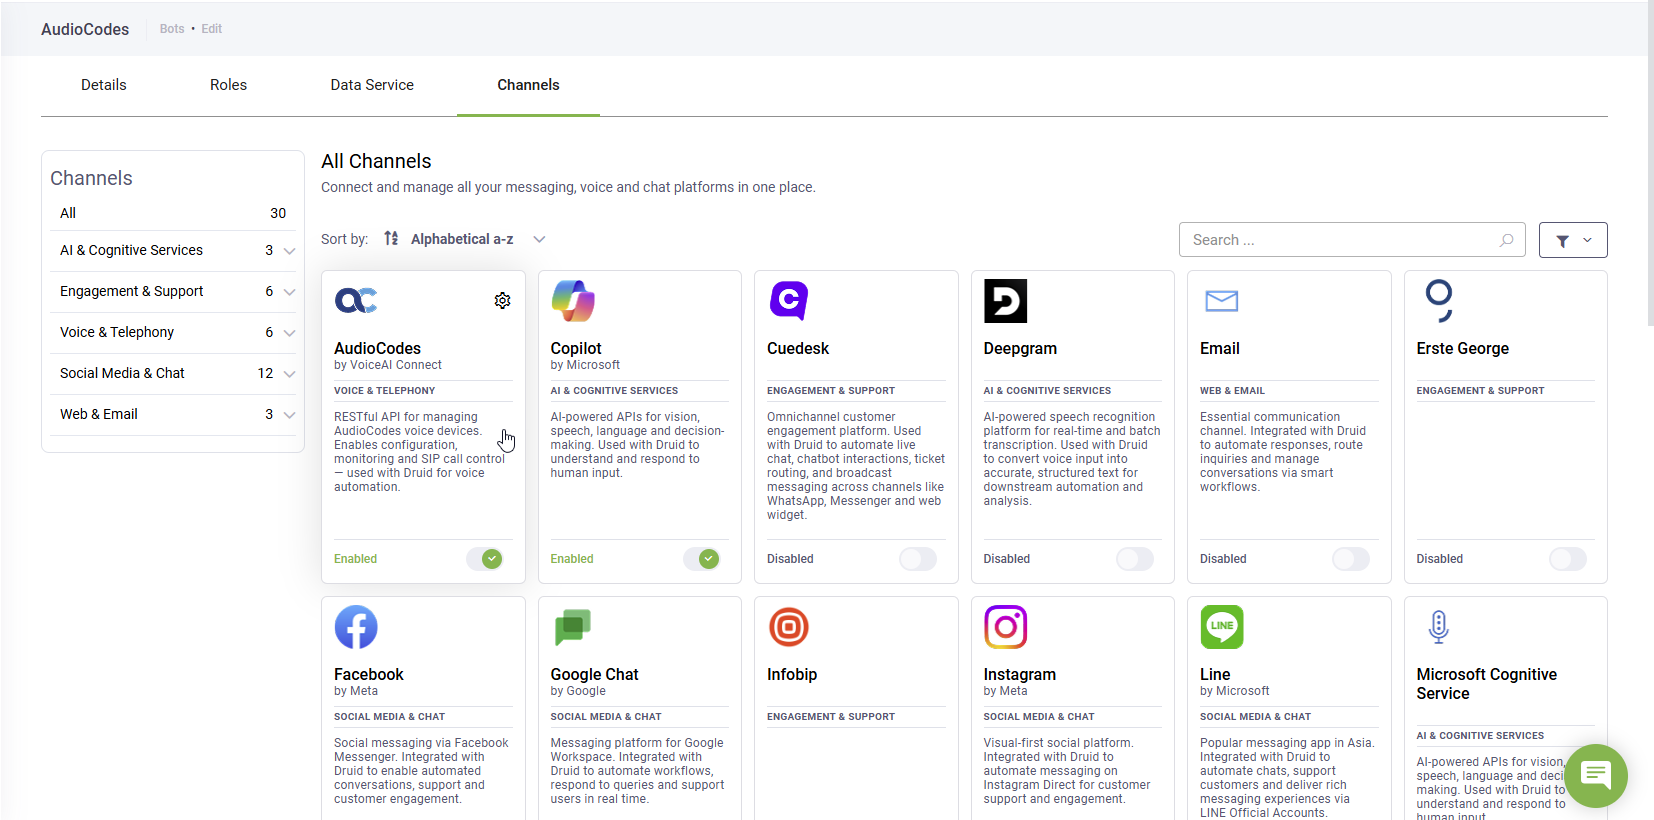Click the Copilot channel logo
The width and height of the screenshot is (1654, 820).
pos(573,301)
